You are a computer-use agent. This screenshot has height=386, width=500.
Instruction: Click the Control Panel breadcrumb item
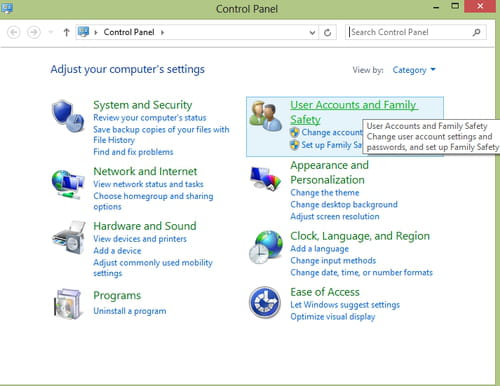(129, 32)
